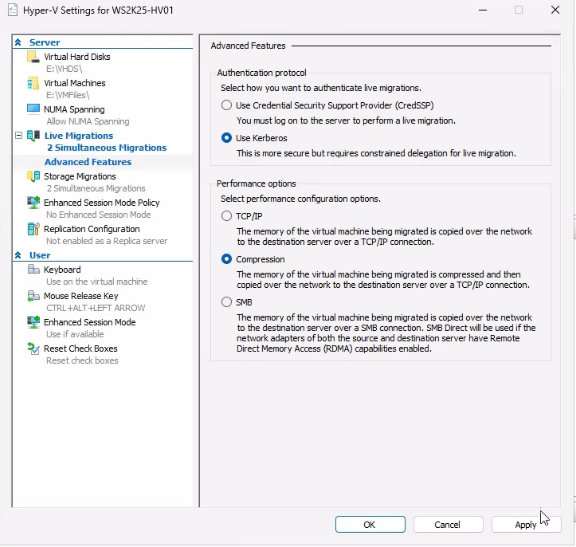The height and width of the screenshot is (547, 576).
Task: Open the Virtual Hard Disks setting
Action: click(77, 57)
